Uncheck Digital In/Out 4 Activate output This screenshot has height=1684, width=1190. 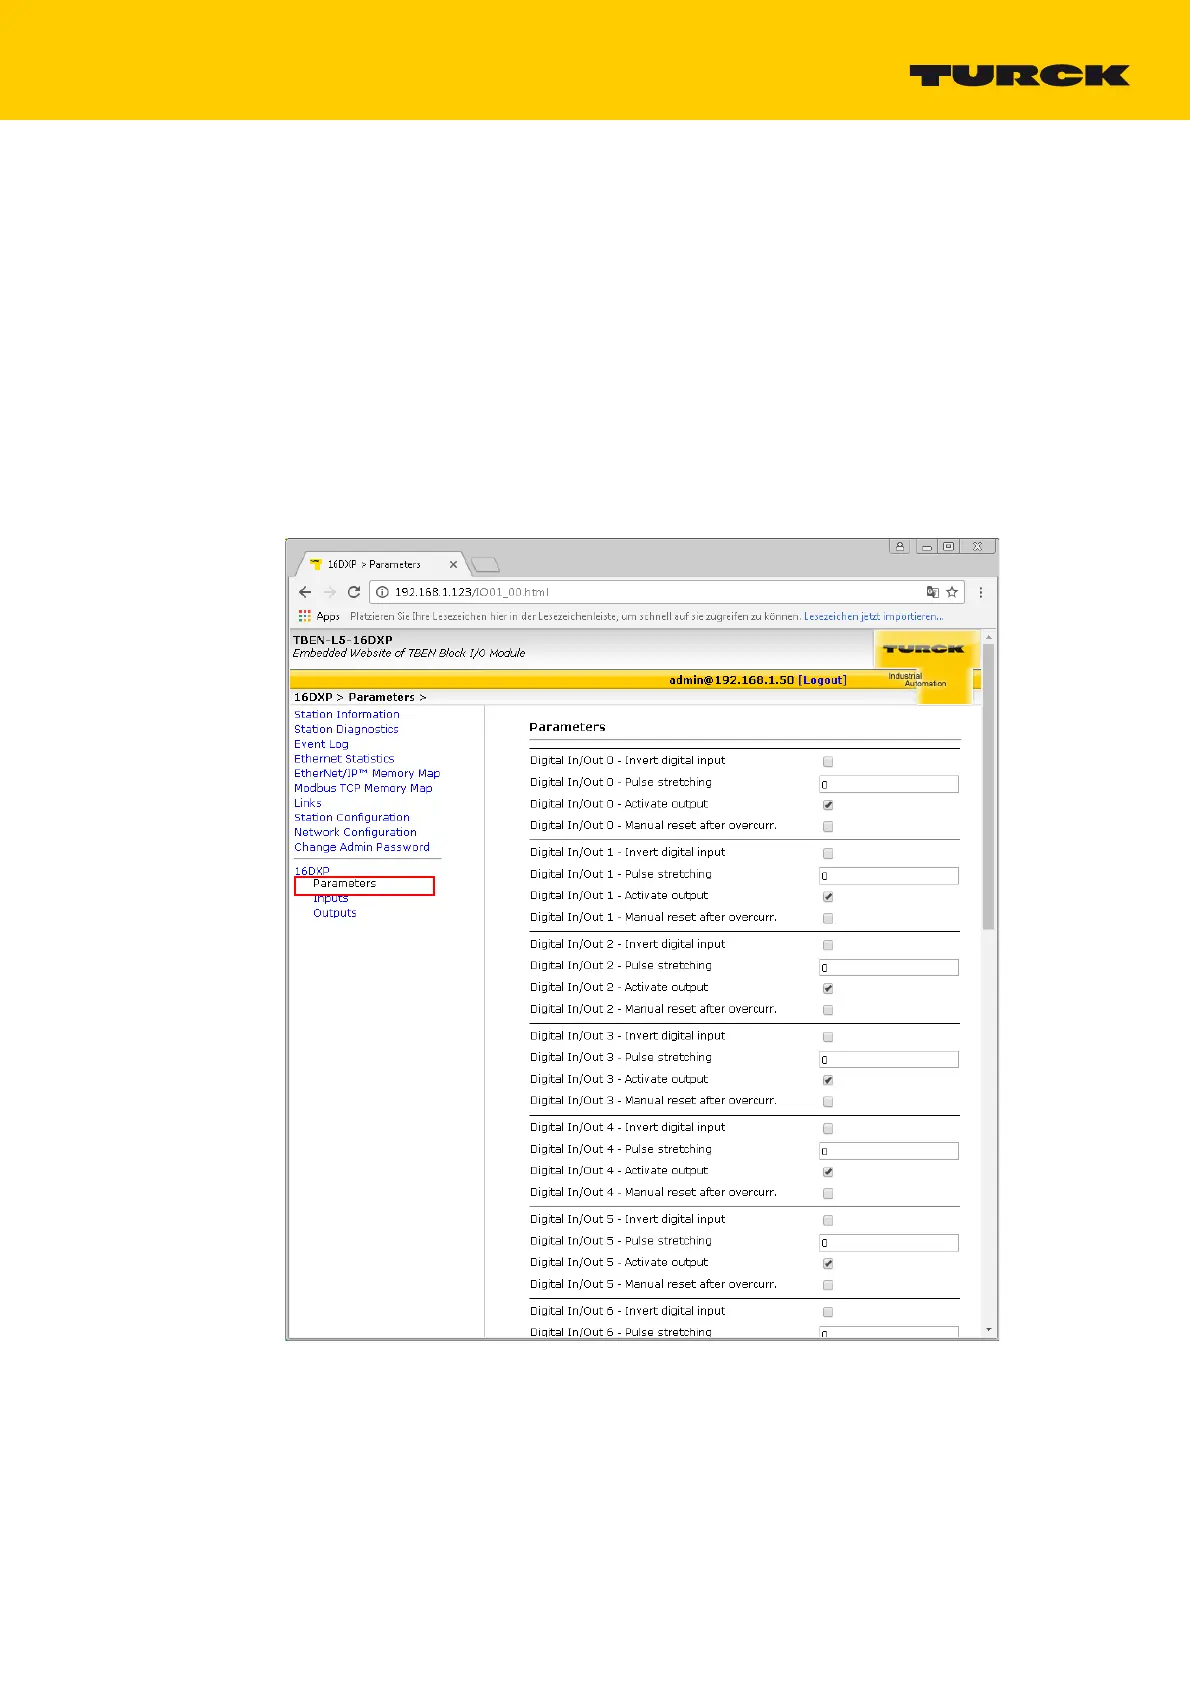[x=828, y=1172]
